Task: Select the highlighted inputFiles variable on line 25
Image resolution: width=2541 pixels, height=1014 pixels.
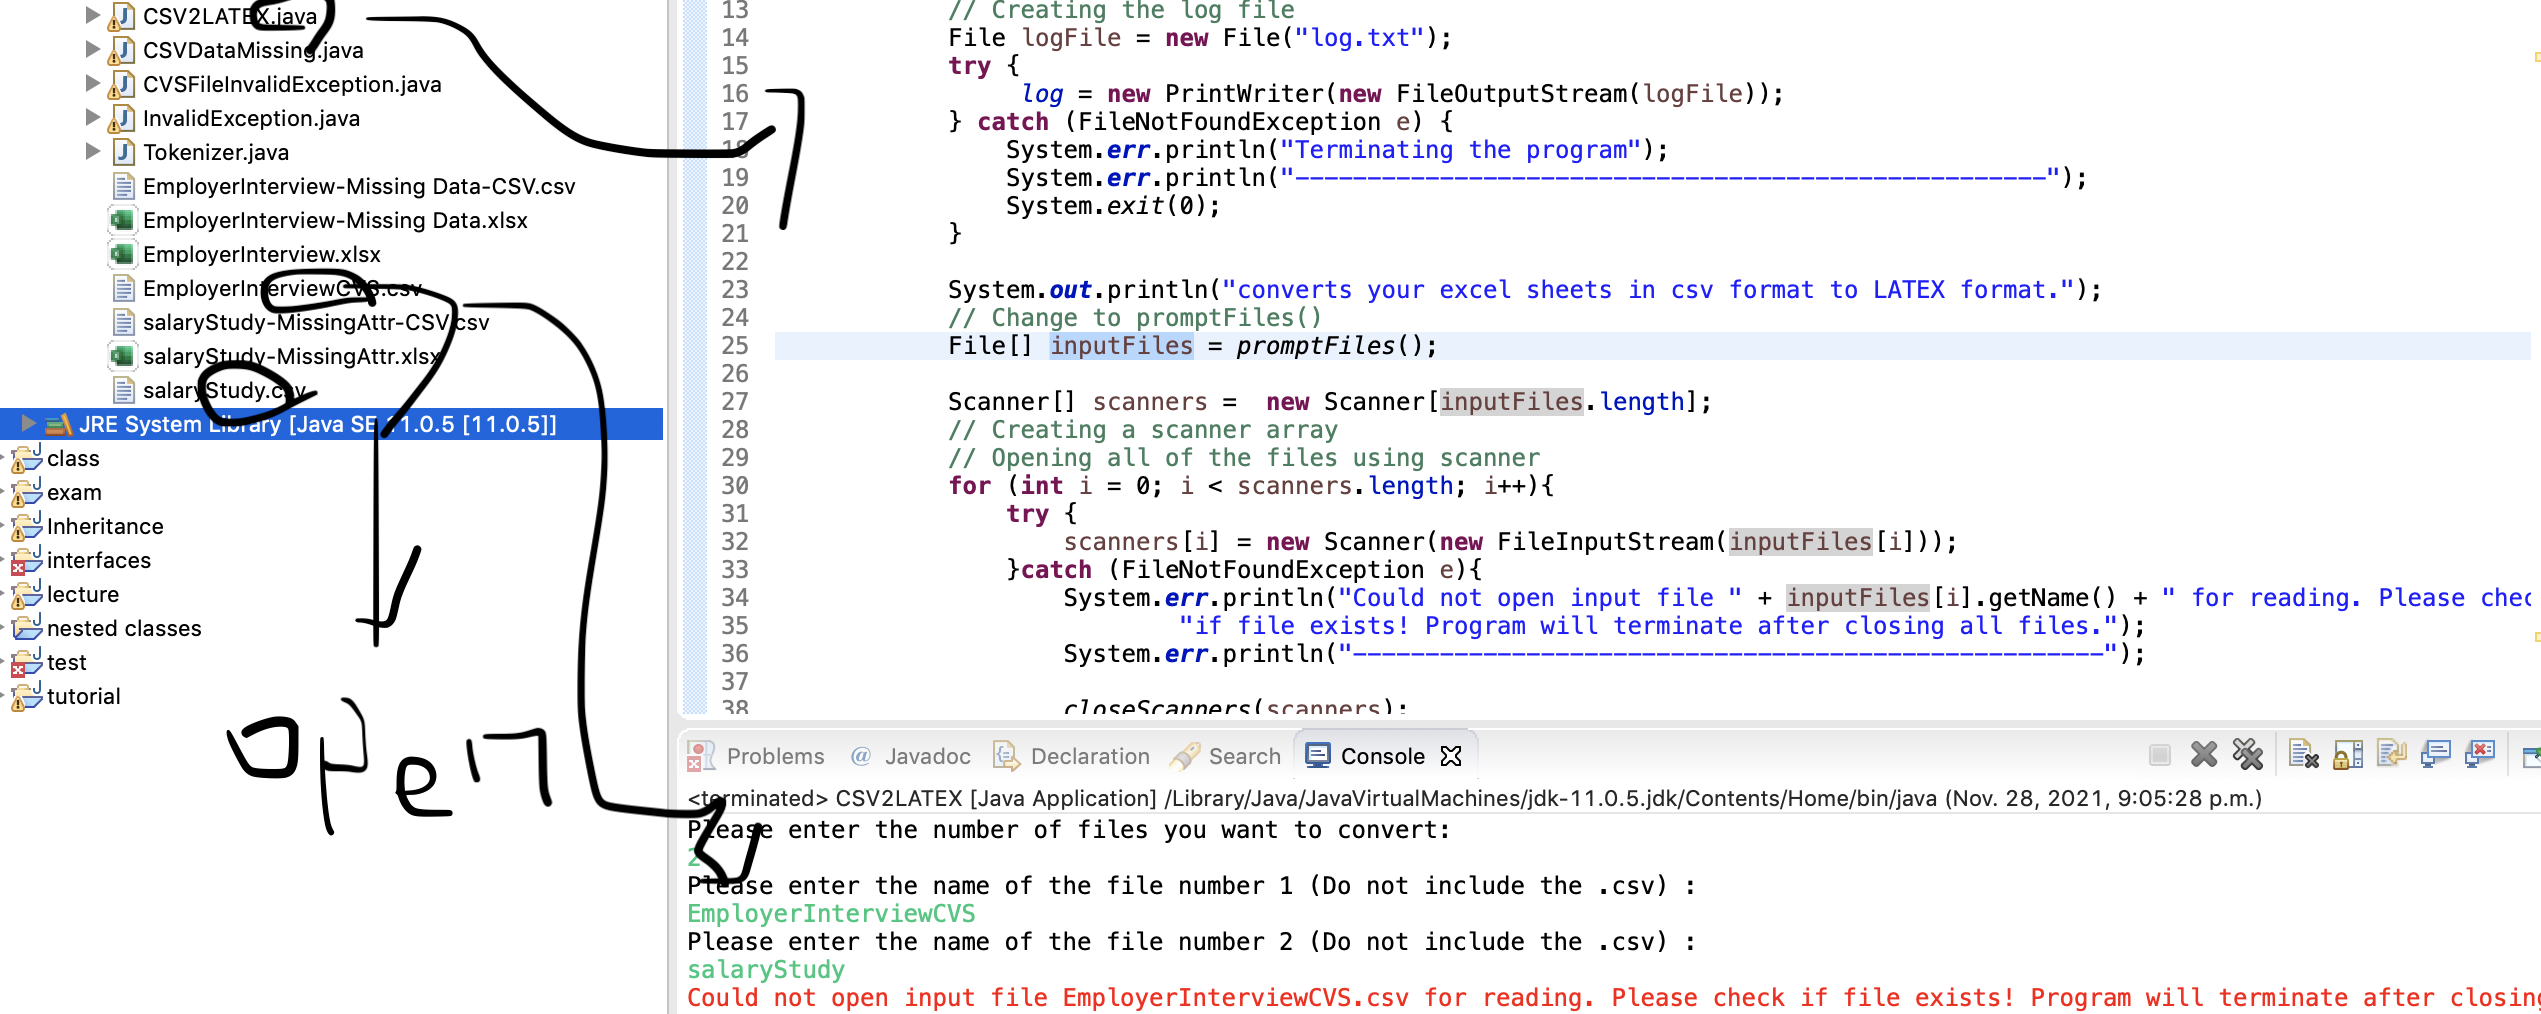Action: point(1120,345)
